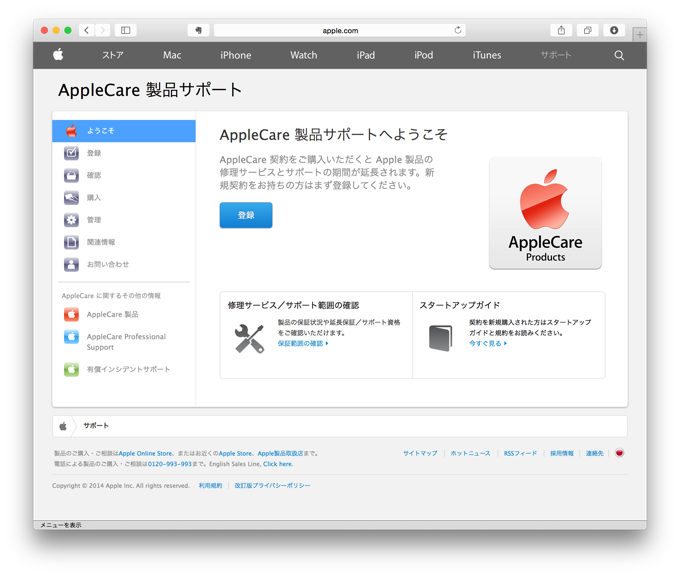Open the Safari share menu
This screenshot has width=680, height=577.
[561, 30]
